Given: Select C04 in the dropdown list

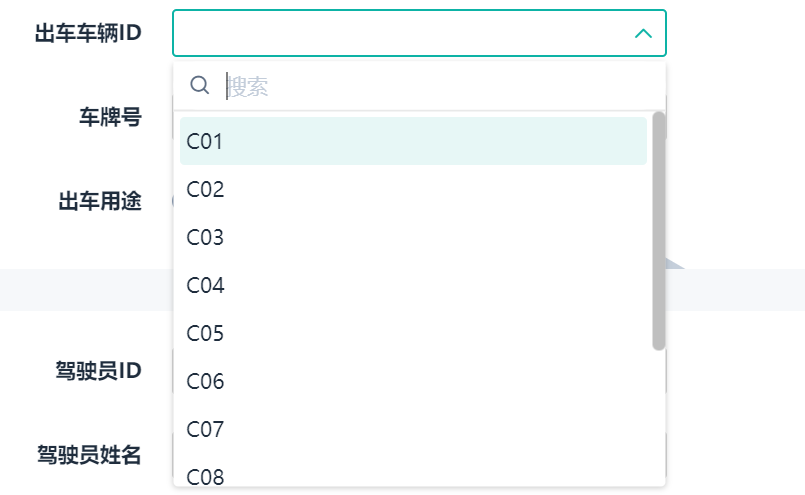Looking at the screenshot, I should [413, 285].
